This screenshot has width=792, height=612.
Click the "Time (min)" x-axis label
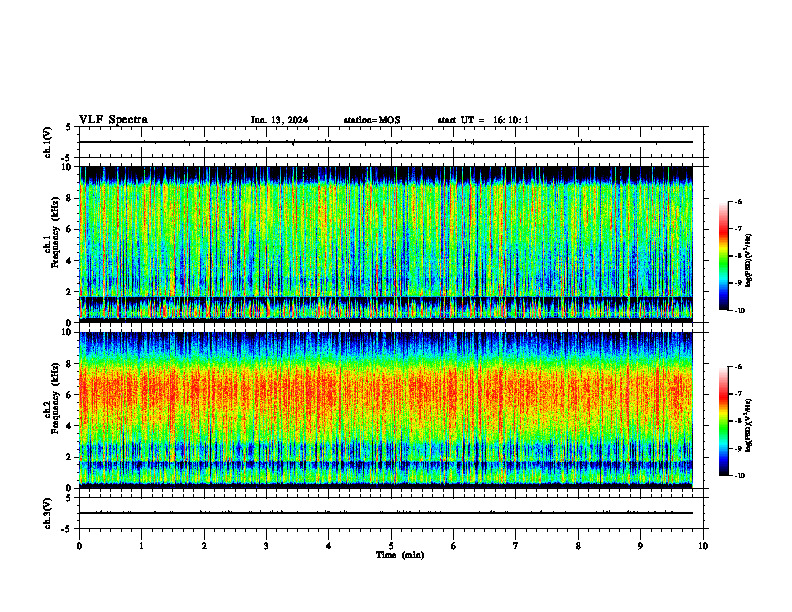point(400,555)
